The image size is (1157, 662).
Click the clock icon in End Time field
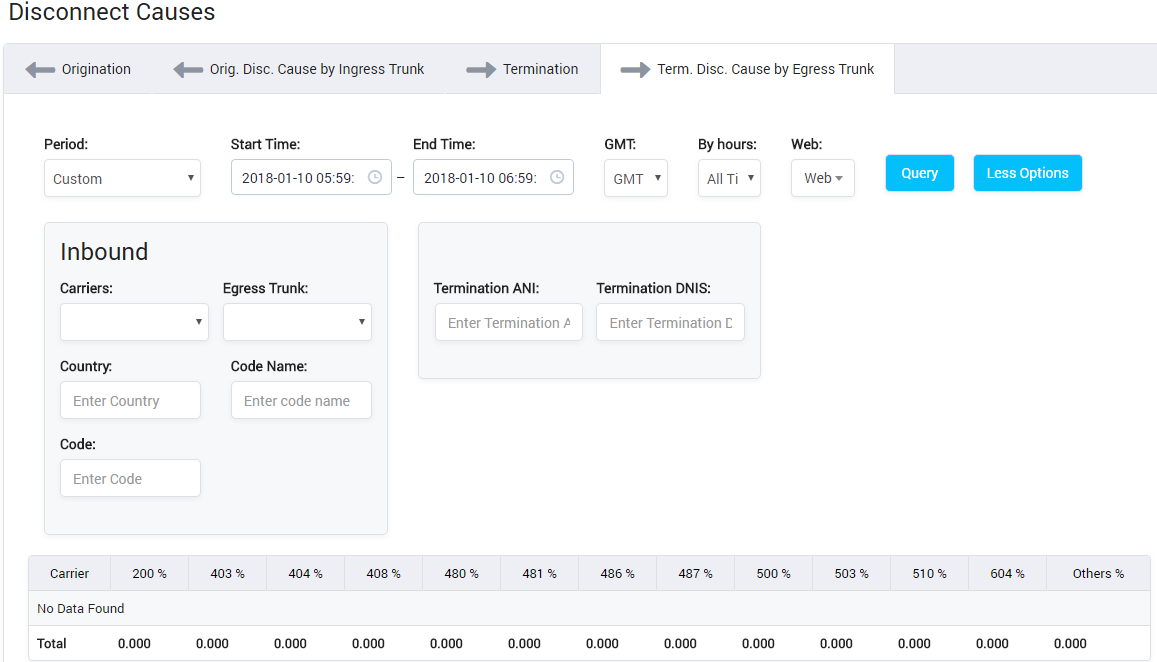(557, 177)
